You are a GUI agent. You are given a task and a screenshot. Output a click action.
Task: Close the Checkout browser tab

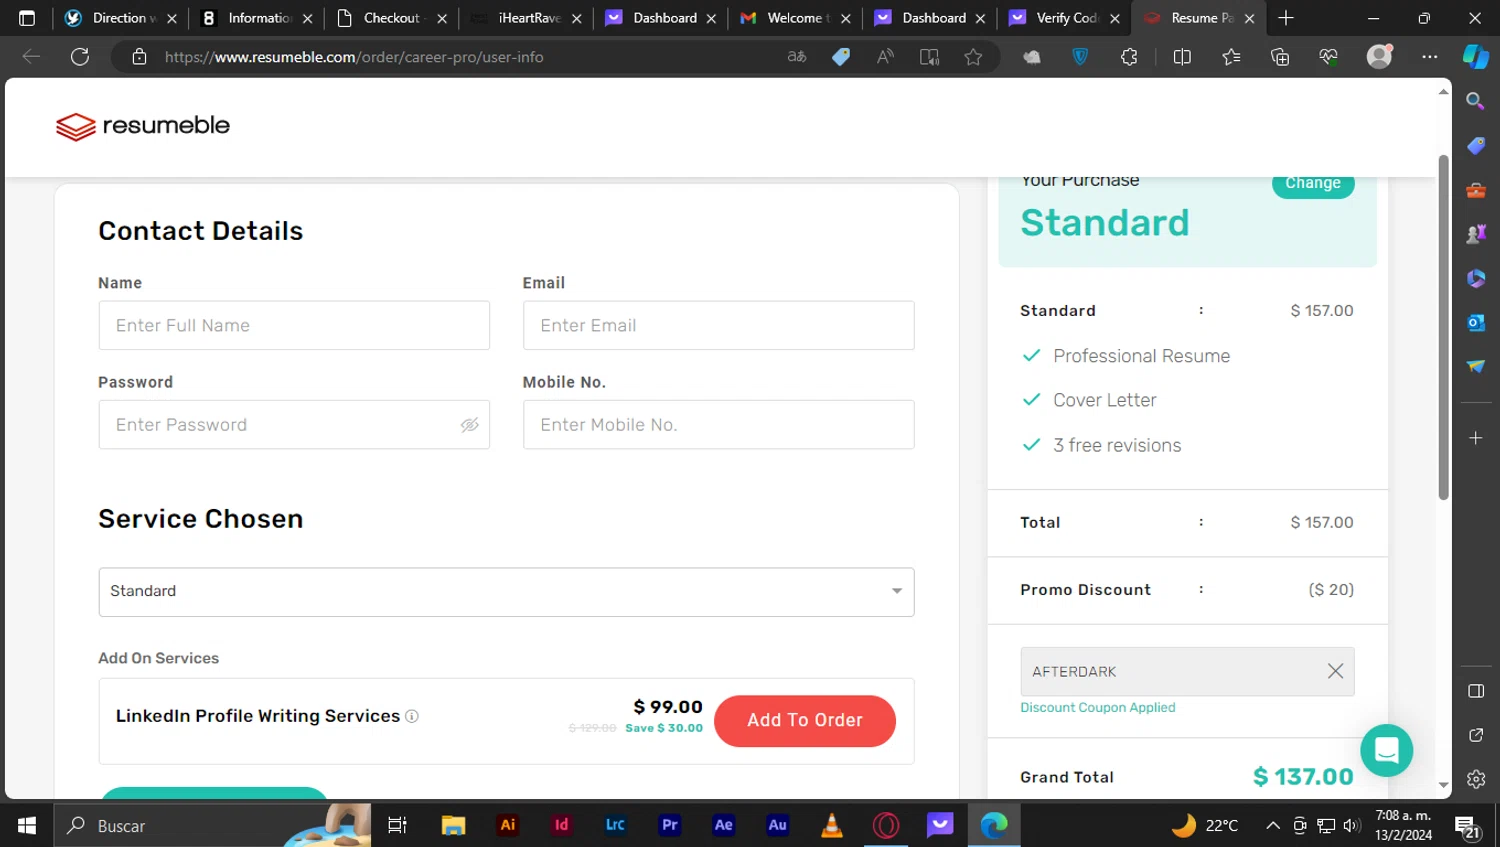coord(442,18)
